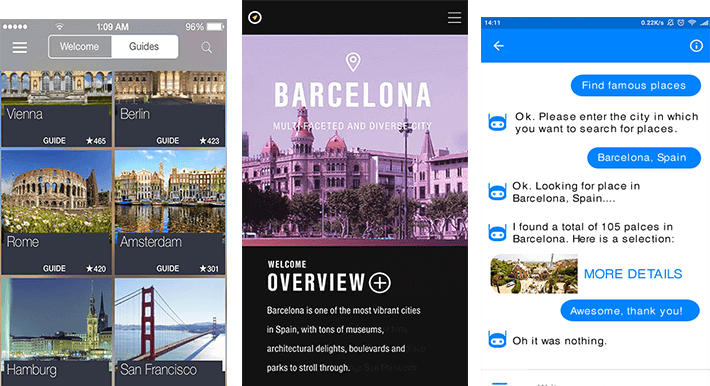The height and width of the screenshot is (386, 710).
Task: Click the Wi-Fi icon in the chat status bar
Action: 692,23
